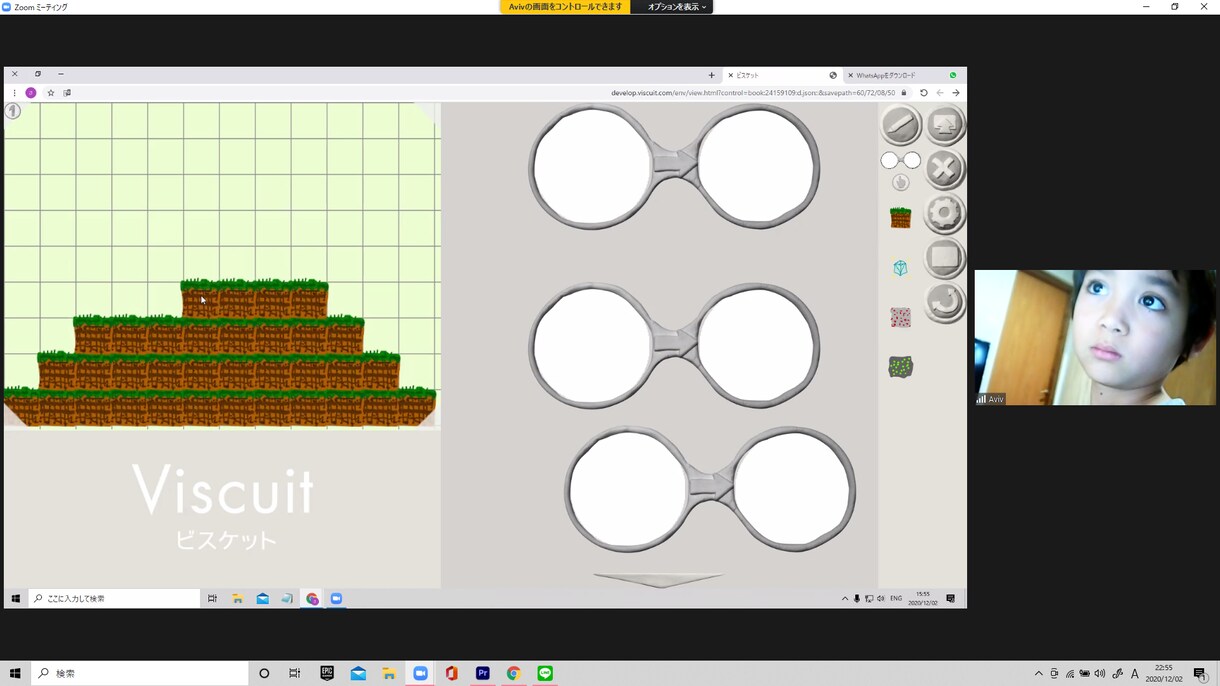Screen dimensions: 1220x686
Task: Open Premiere Pro from the local taskbar
Action: coord(482,673)
